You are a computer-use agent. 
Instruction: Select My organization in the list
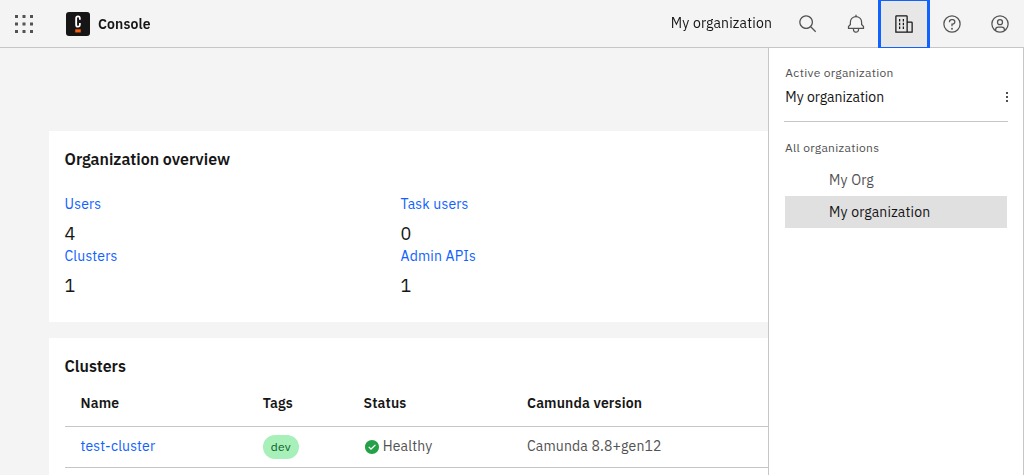coord(879,212)
